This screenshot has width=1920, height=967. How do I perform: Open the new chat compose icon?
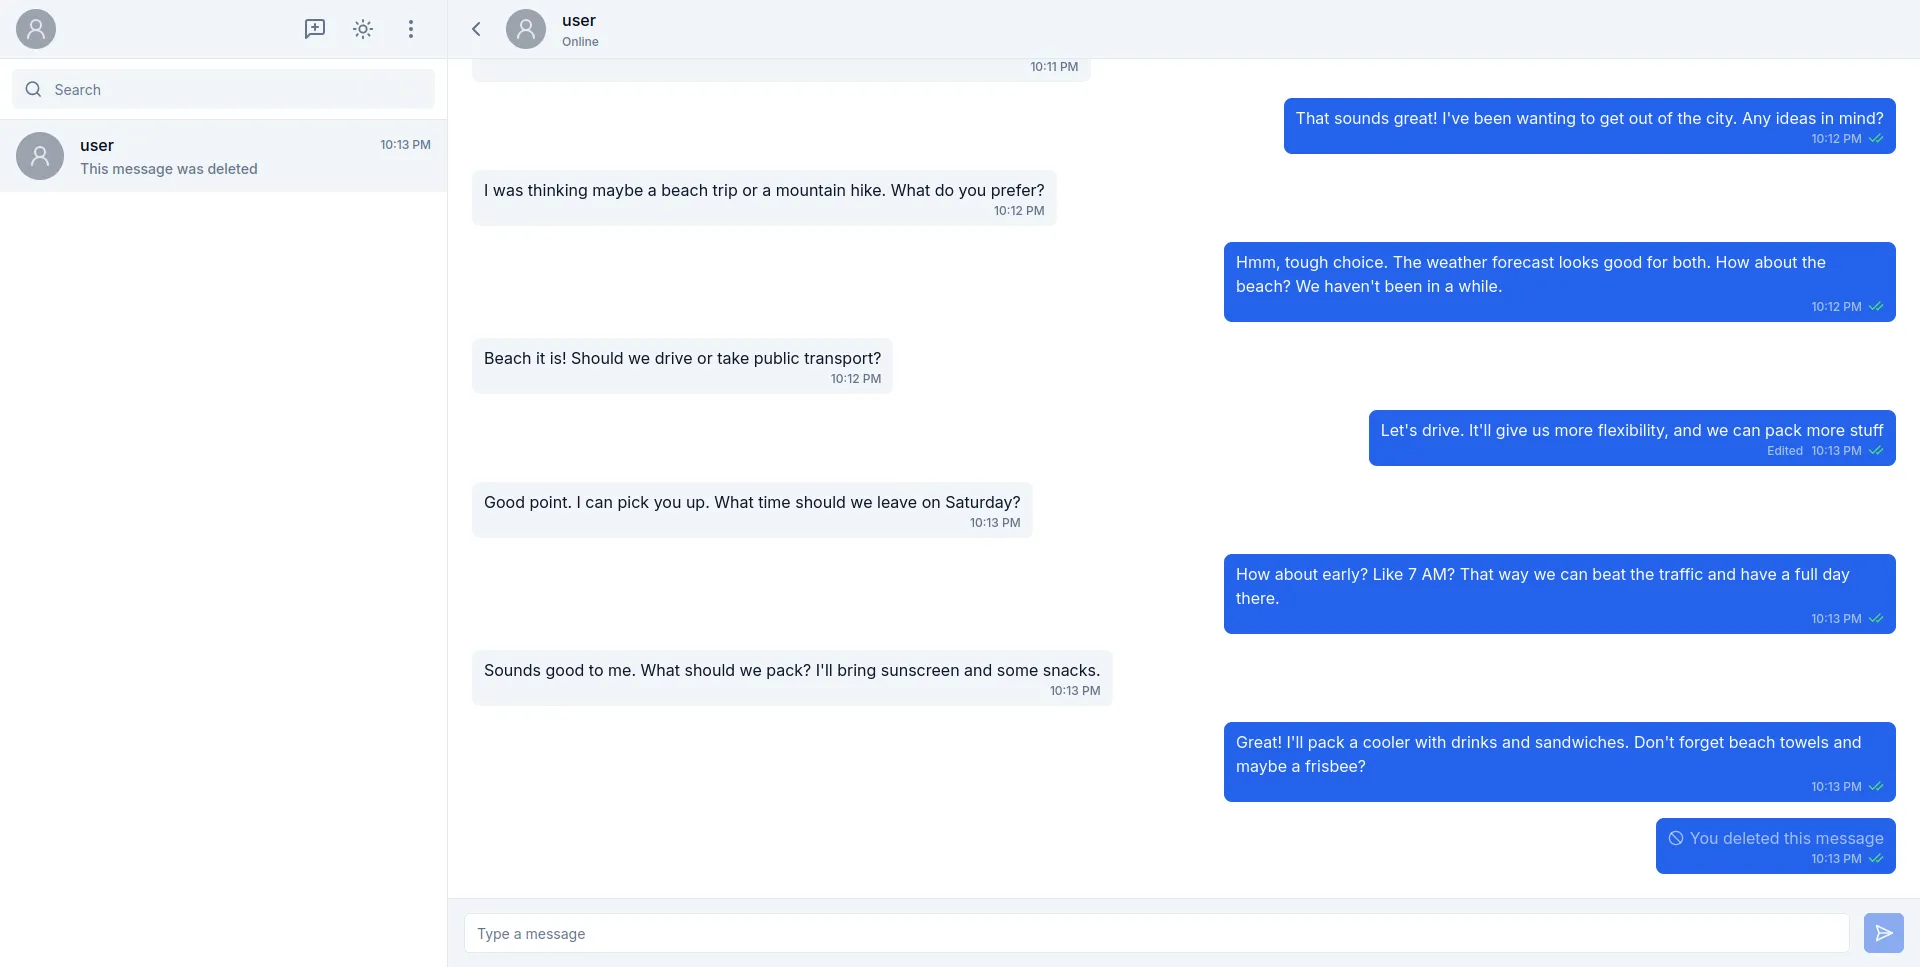click(314, 29)
